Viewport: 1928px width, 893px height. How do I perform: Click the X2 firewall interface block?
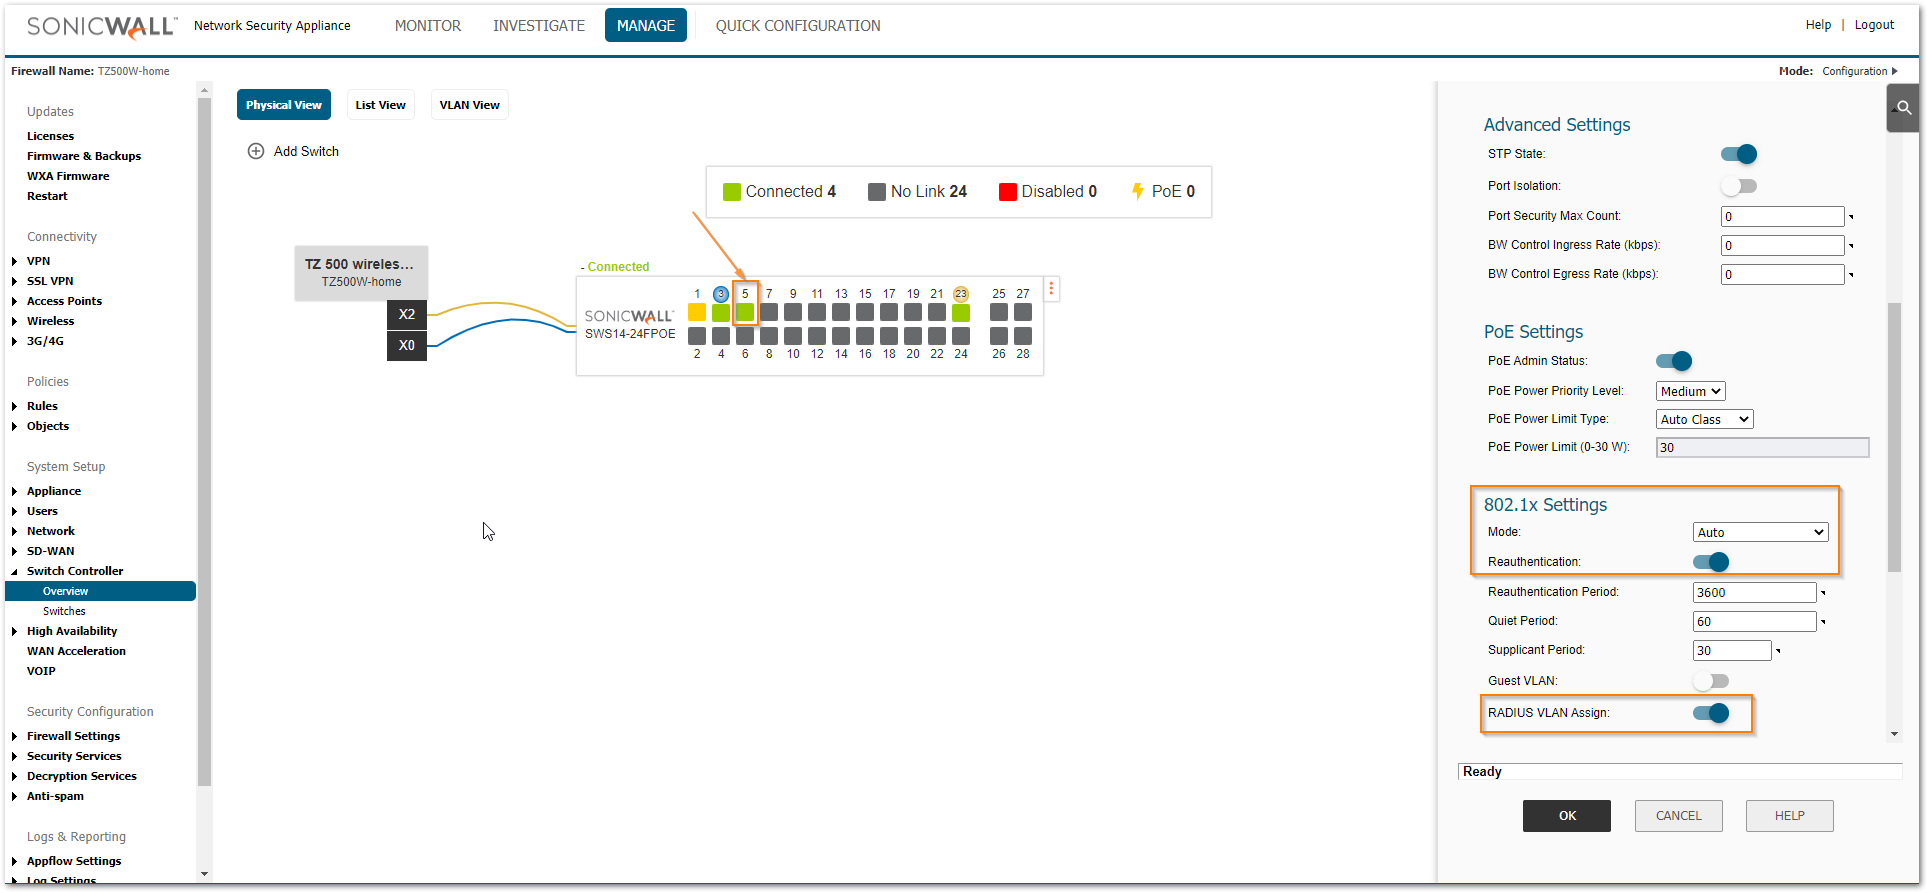(407, 314)
